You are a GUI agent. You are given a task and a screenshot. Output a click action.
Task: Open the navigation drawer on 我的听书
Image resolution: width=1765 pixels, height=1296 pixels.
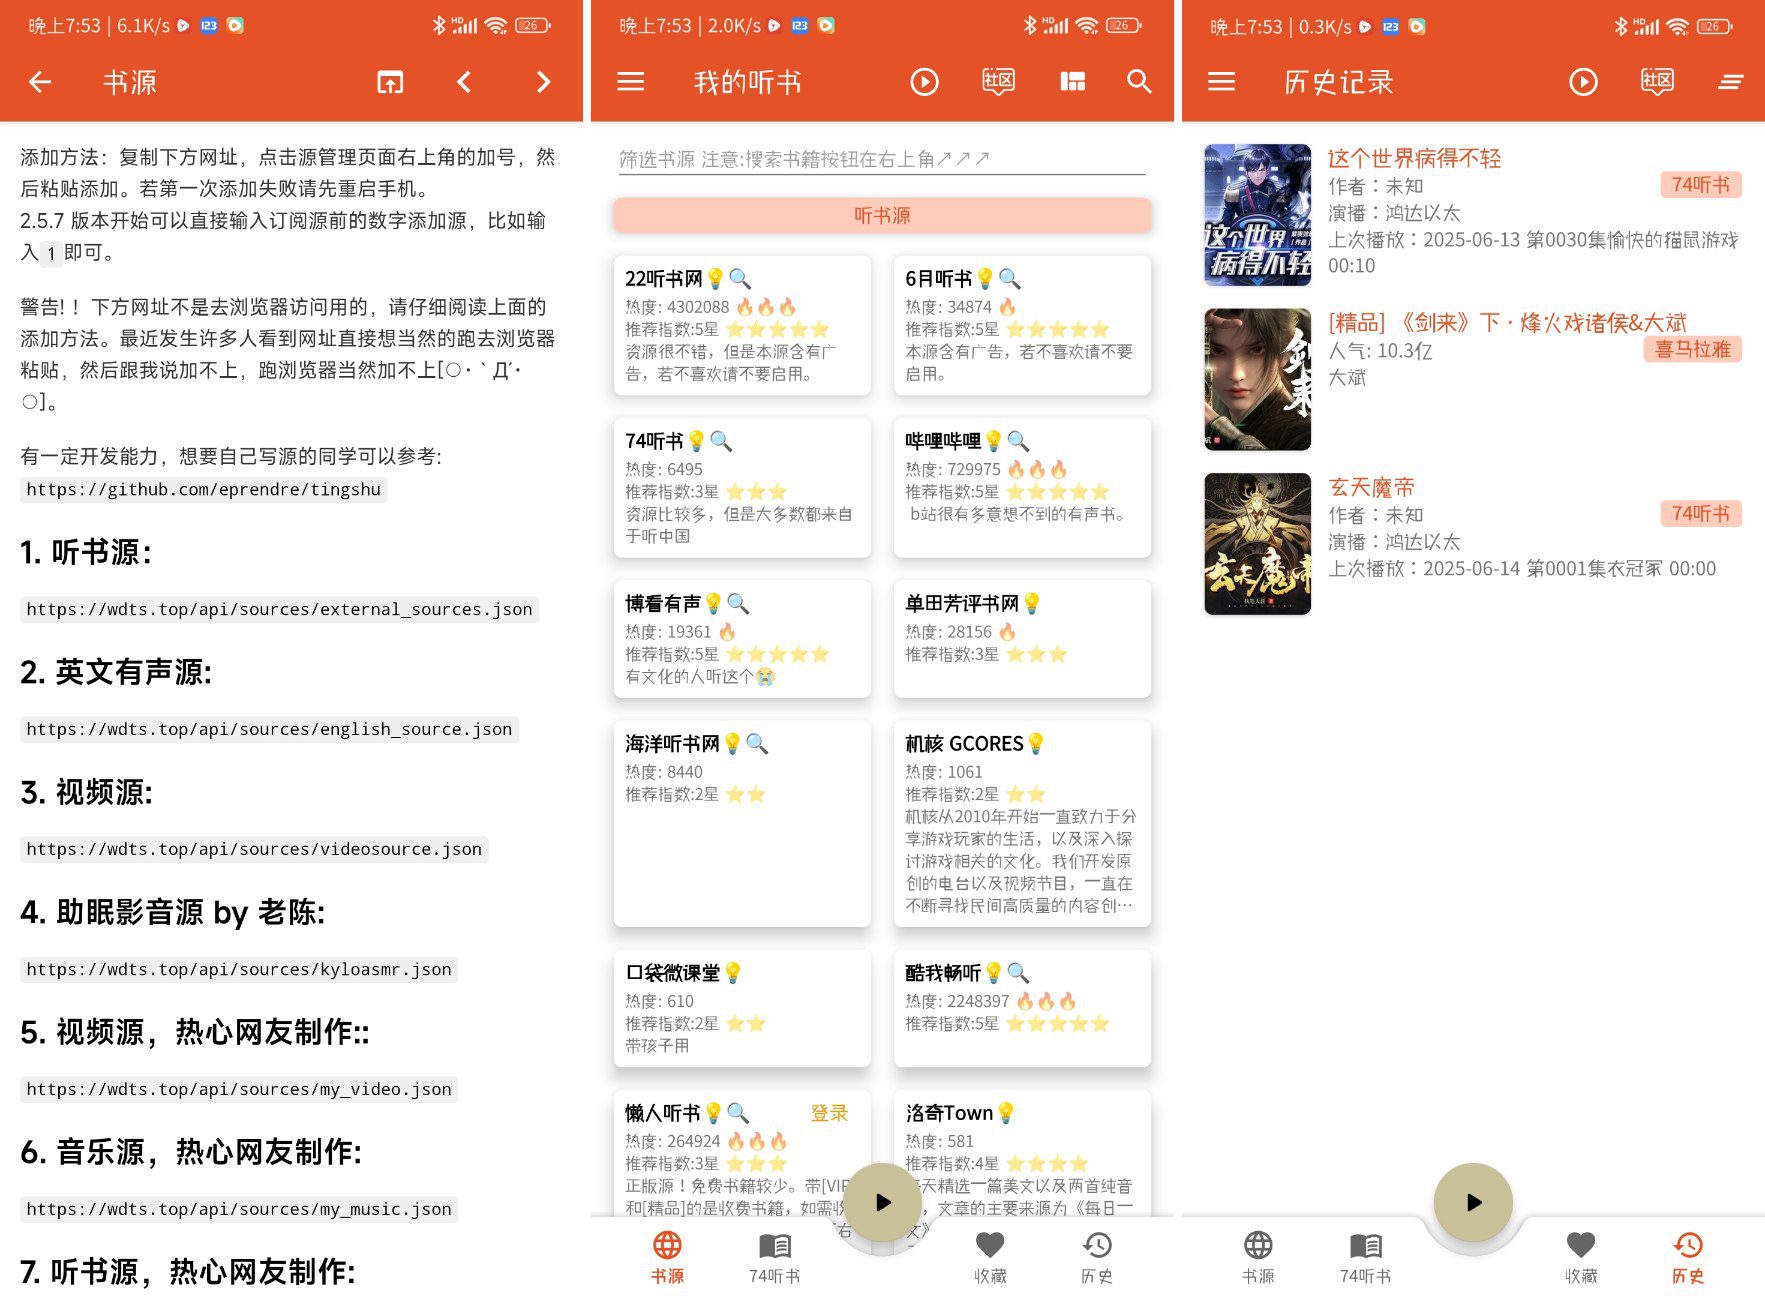(630, 82)
